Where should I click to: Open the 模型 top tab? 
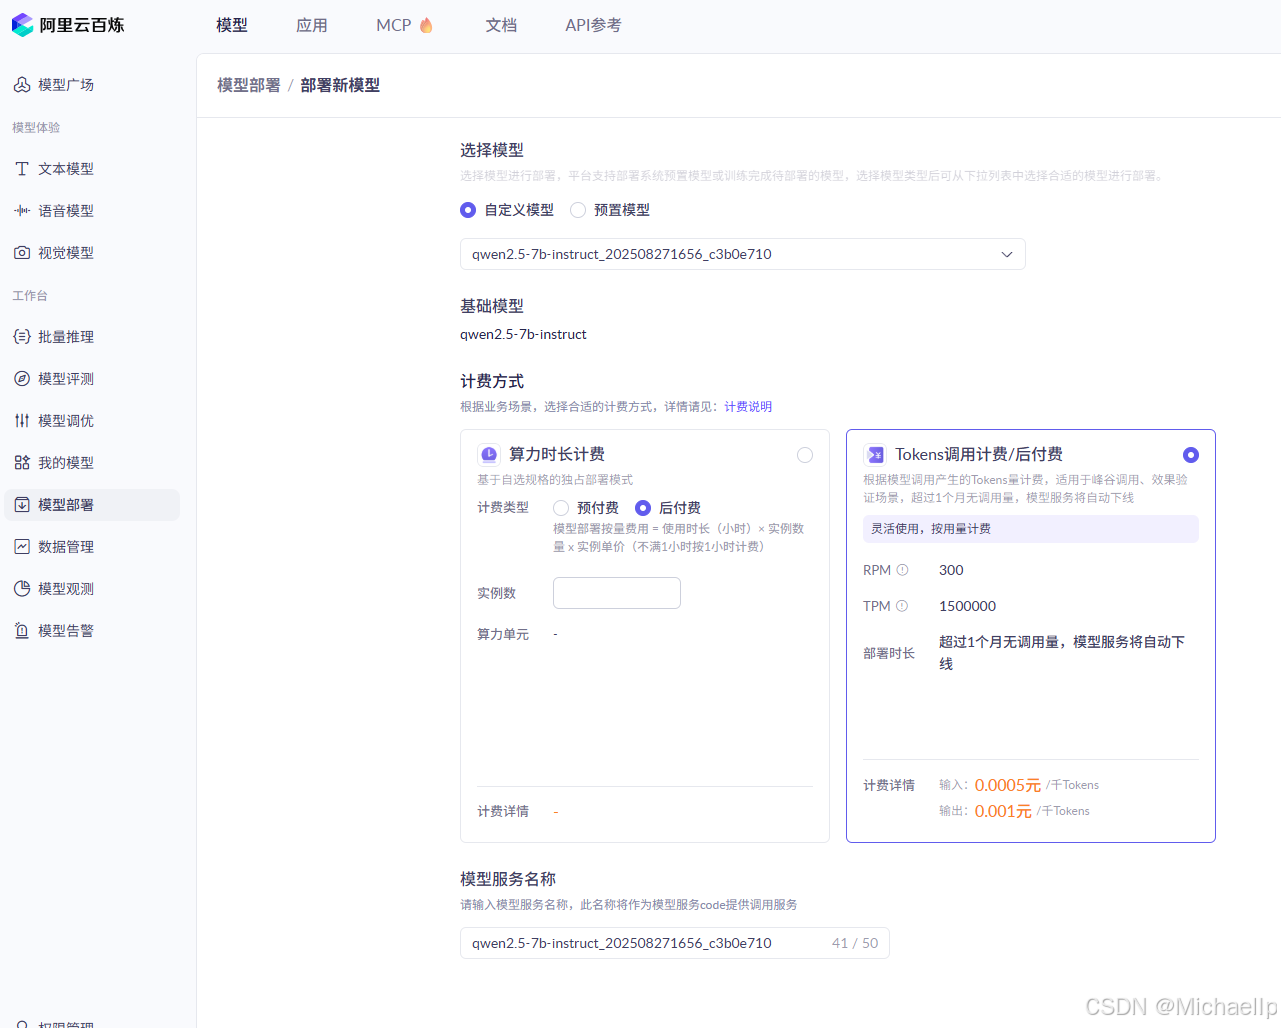[x=232, y=25]
